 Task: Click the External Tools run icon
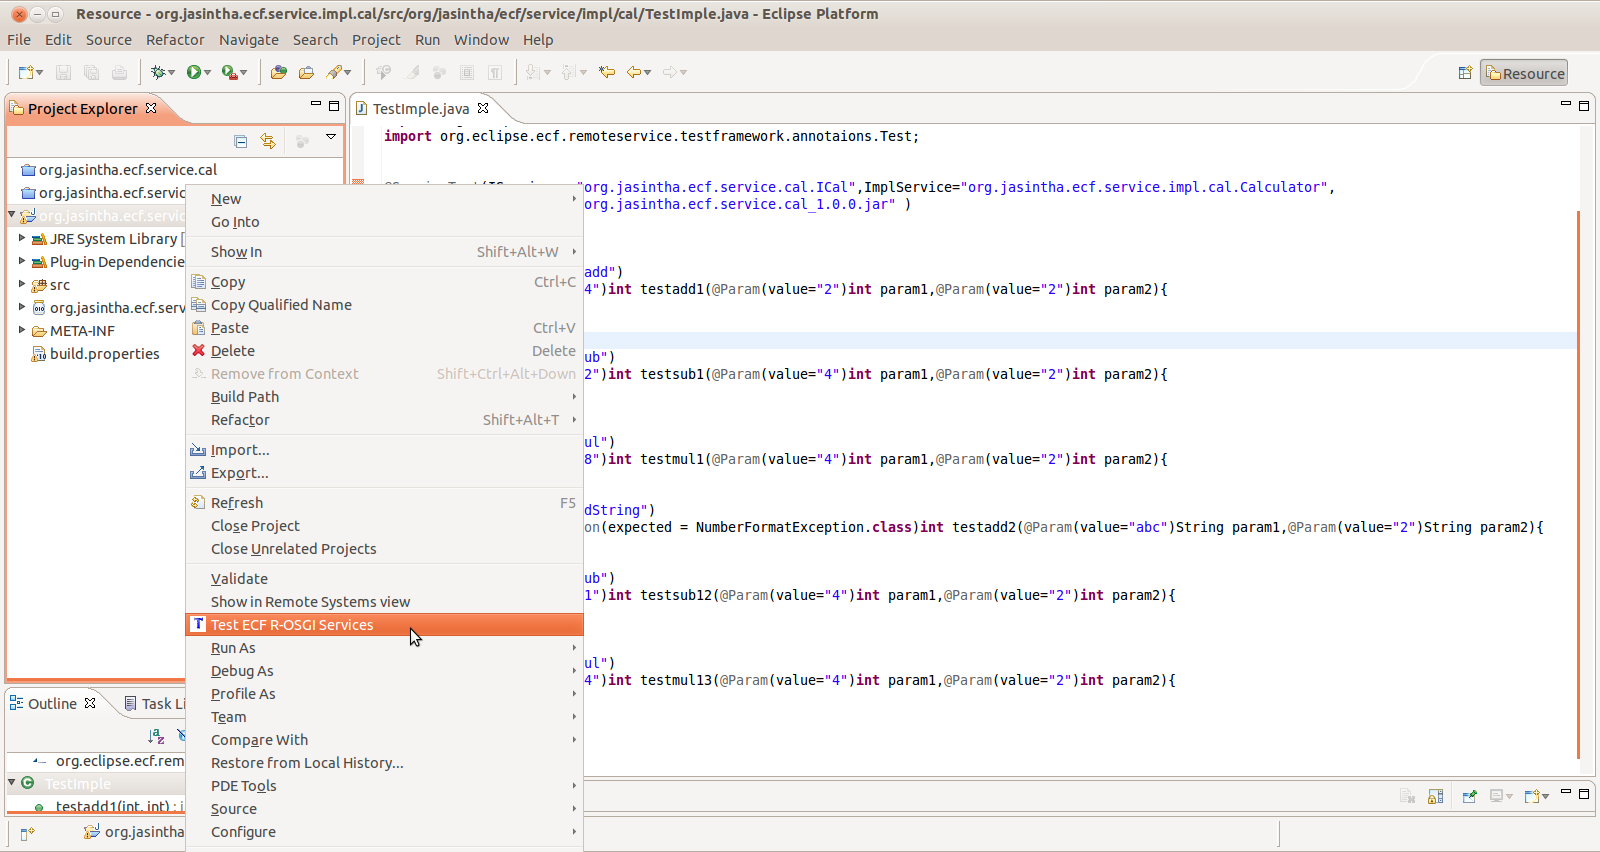click(x=229, y=72)
